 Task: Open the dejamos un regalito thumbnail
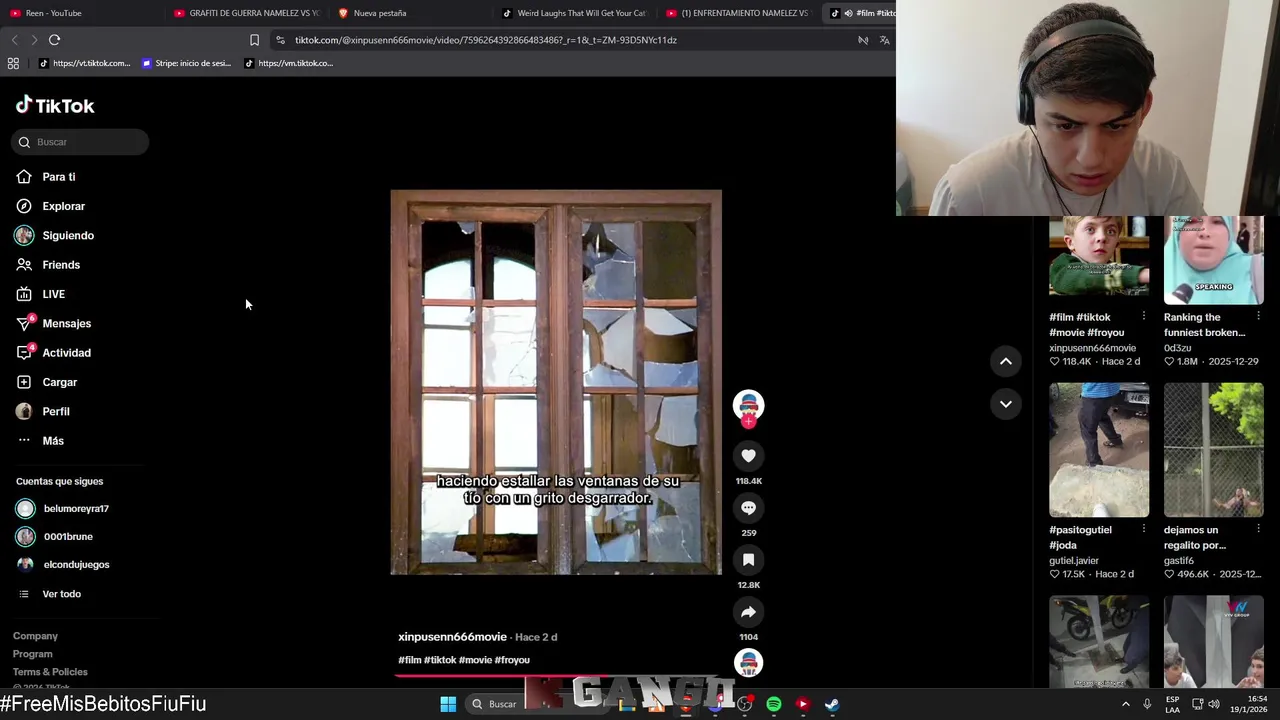(x=1214, y=450)
